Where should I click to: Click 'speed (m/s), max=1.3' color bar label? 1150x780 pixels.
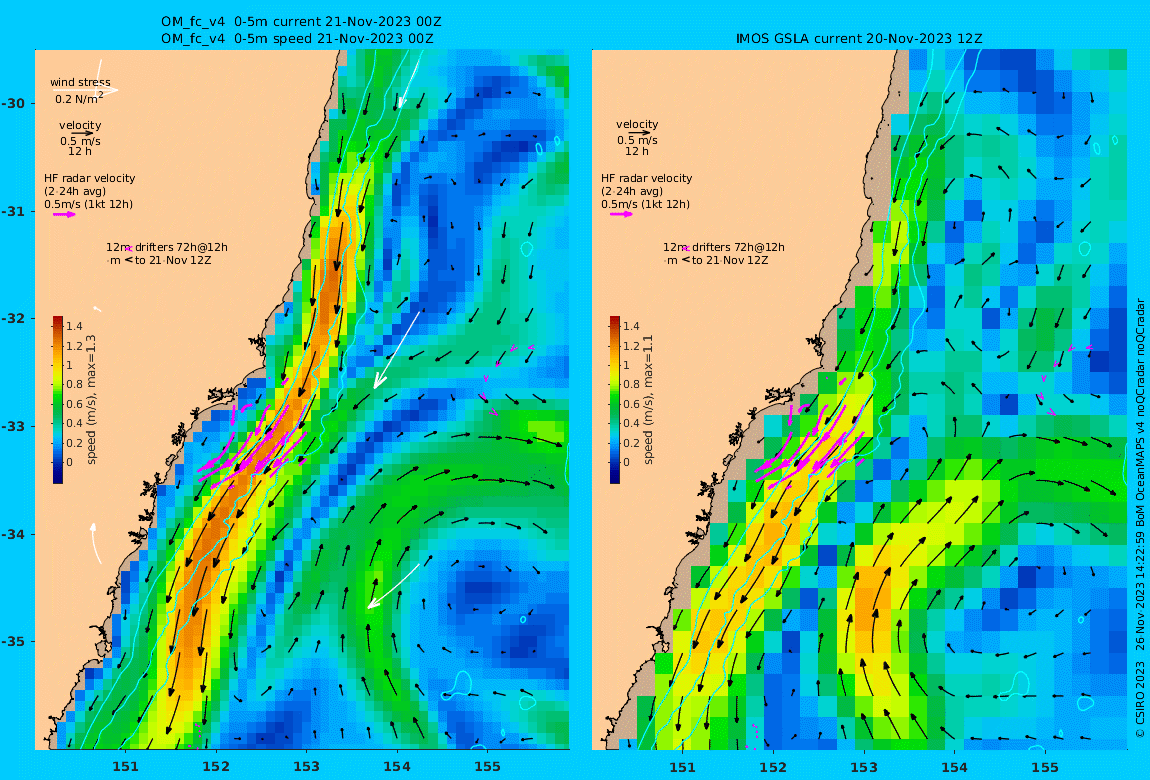pyautogui.click(x=92, y=400)
